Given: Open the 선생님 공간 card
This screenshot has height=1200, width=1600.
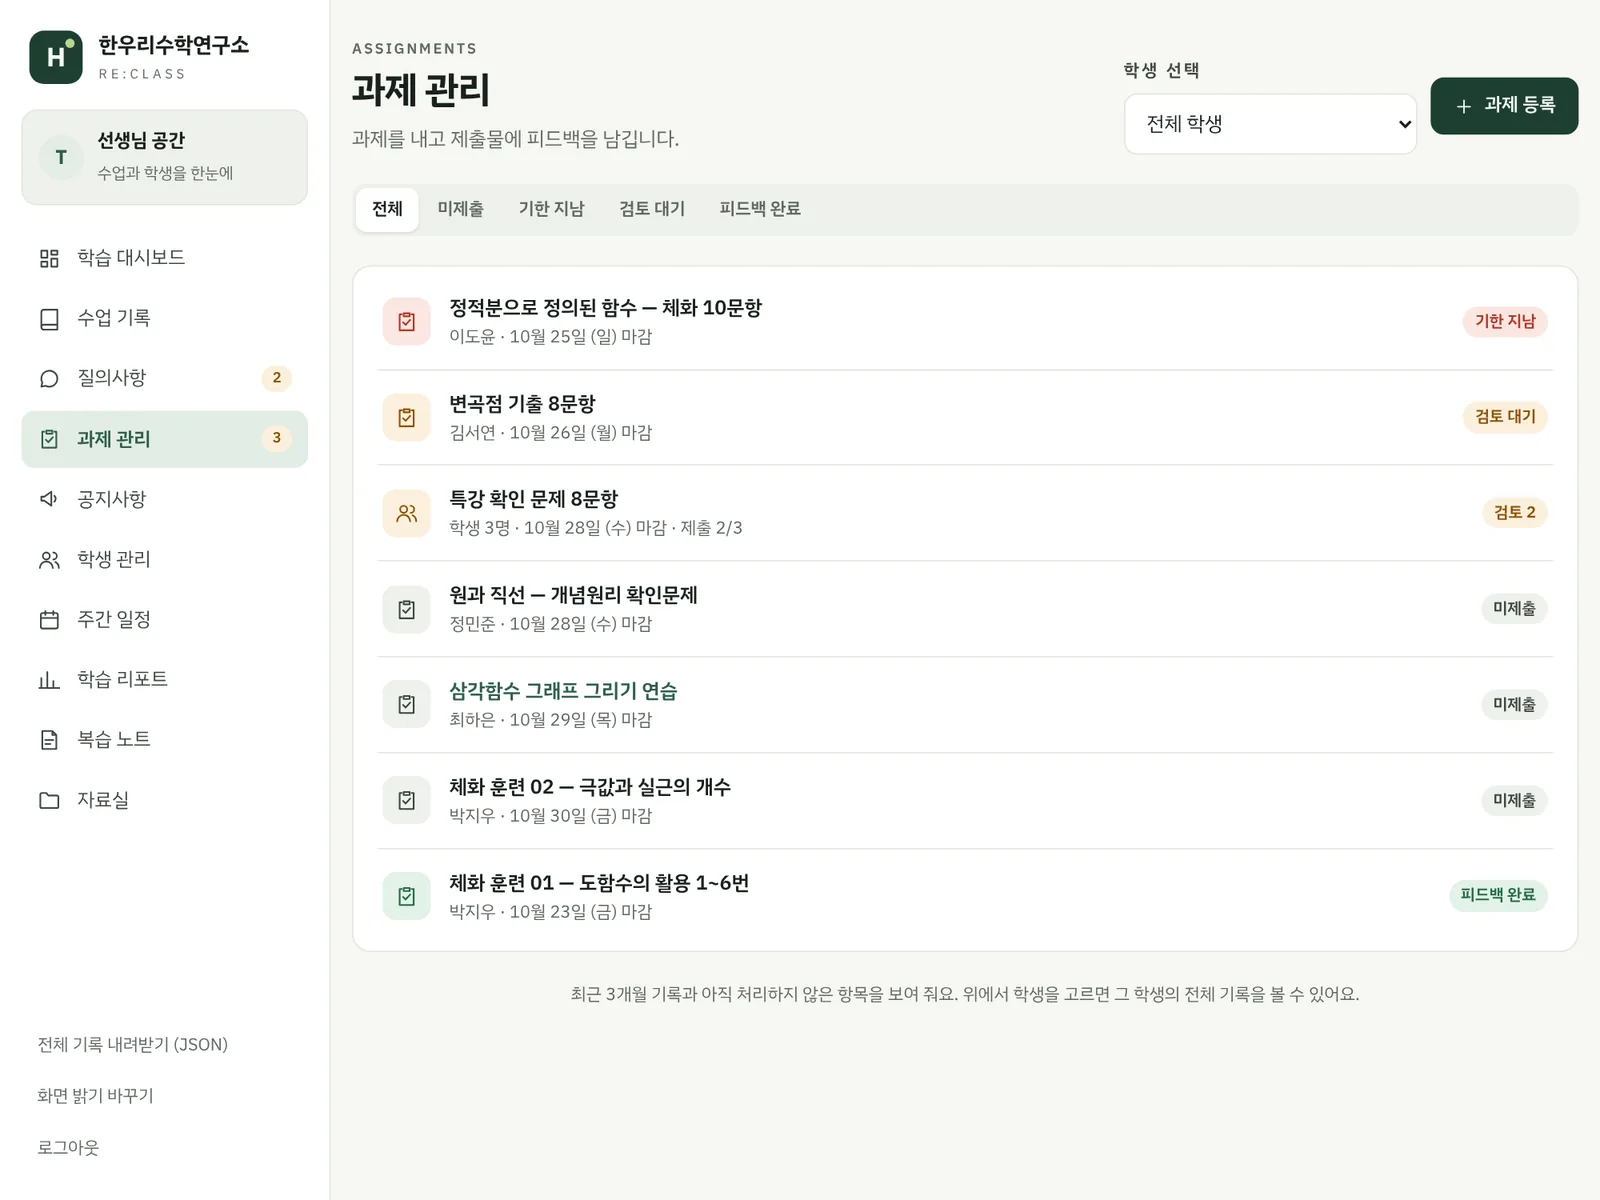Looking at the screenshot, I should pos(165,157).
